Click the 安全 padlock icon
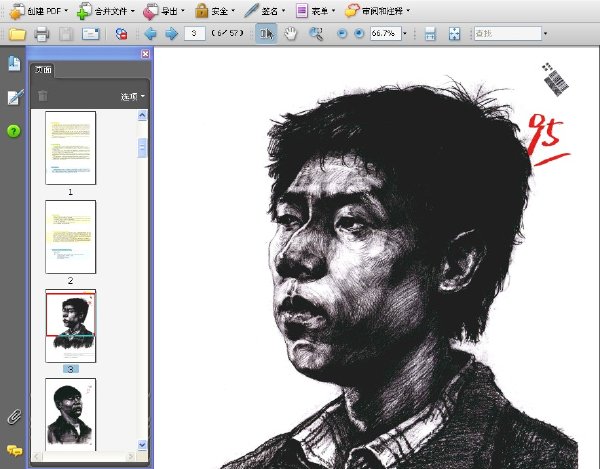Image resolution: width=600 pixels, height=469 pixels. point(201,11)
